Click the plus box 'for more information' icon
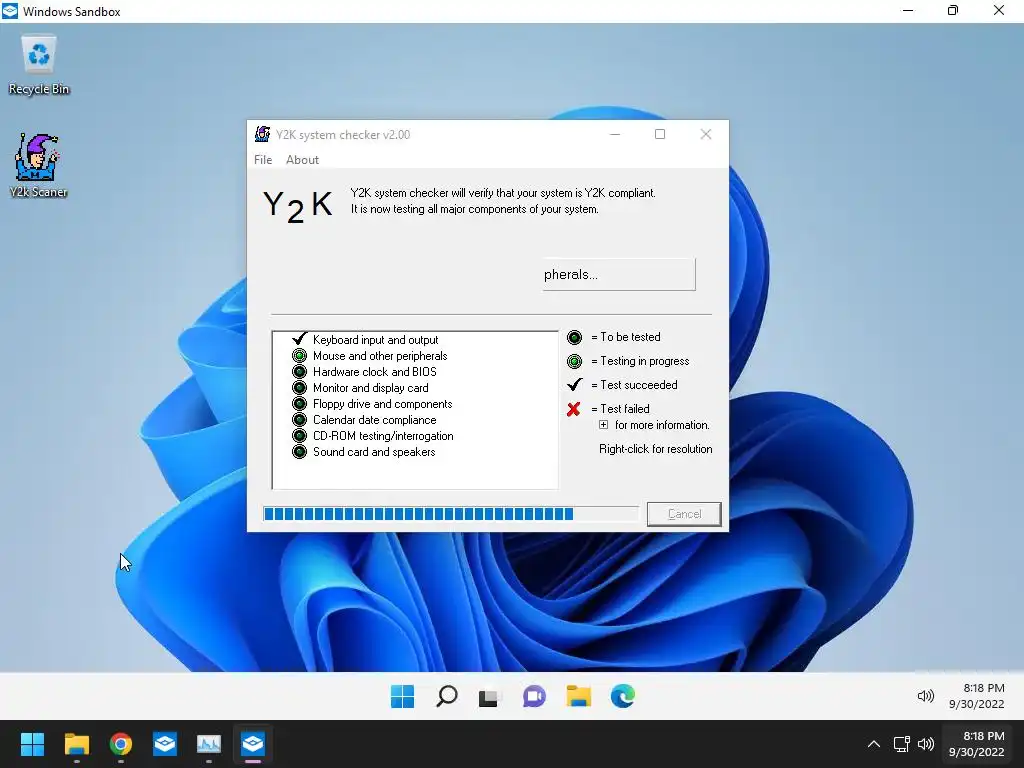Screen dimensions: 1024x768 [x=603, y=424]
